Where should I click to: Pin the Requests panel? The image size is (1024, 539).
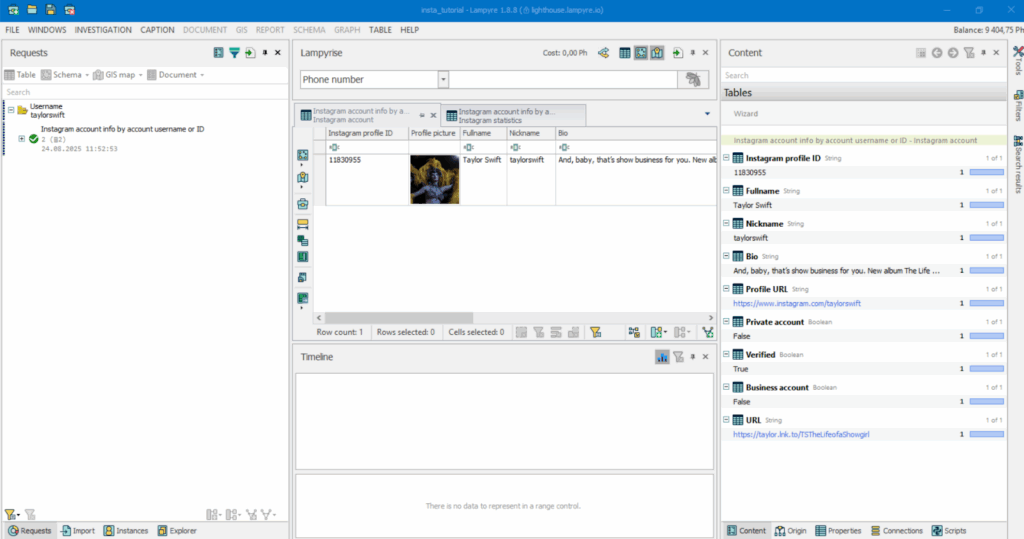[x=265, y=53]
